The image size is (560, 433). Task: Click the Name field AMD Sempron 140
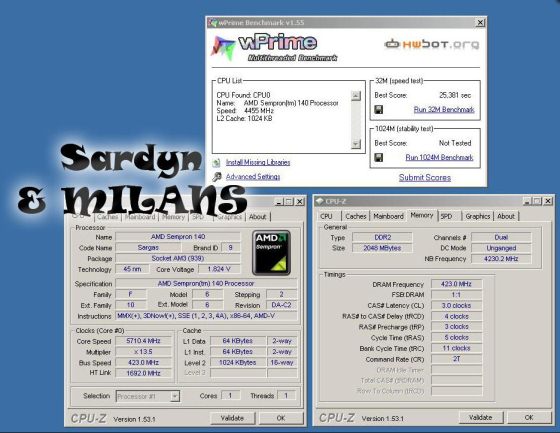point(178,237)
